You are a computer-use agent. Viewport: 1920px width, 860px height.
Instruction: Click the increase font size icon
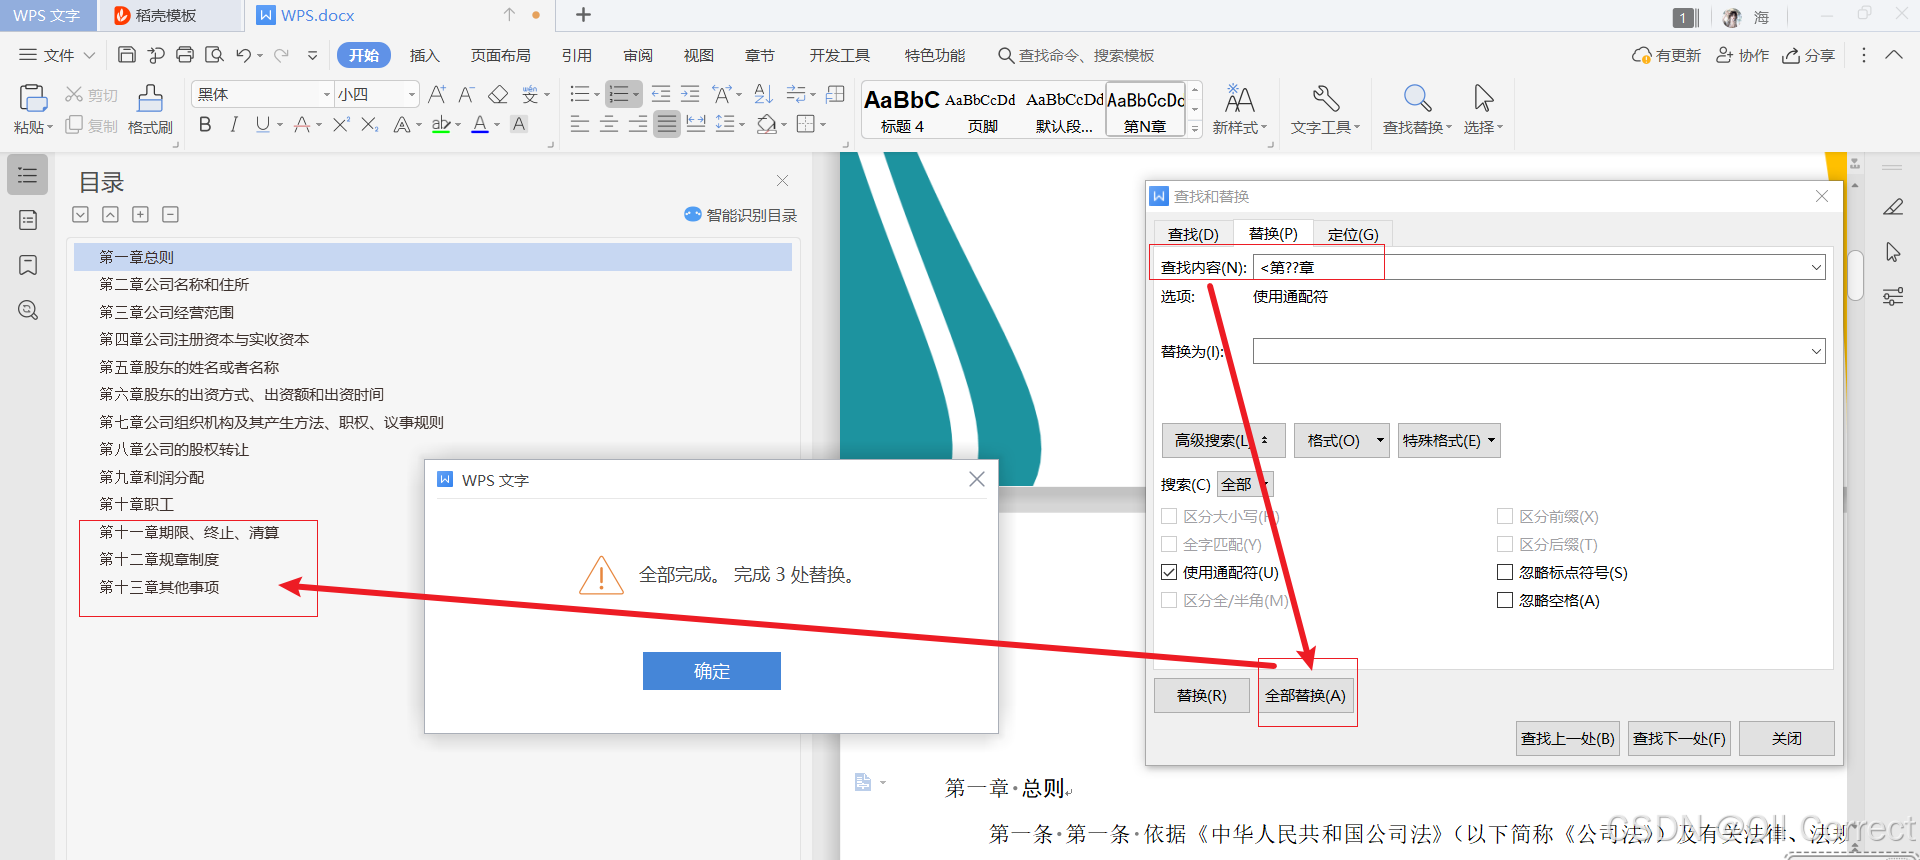point(437,94)
